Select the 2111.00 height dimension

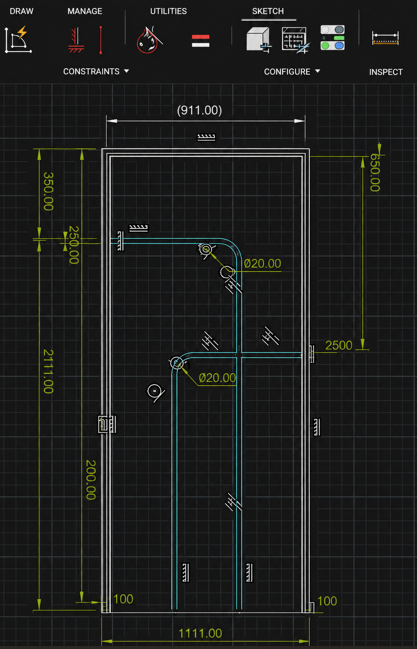tap(48, 371)
